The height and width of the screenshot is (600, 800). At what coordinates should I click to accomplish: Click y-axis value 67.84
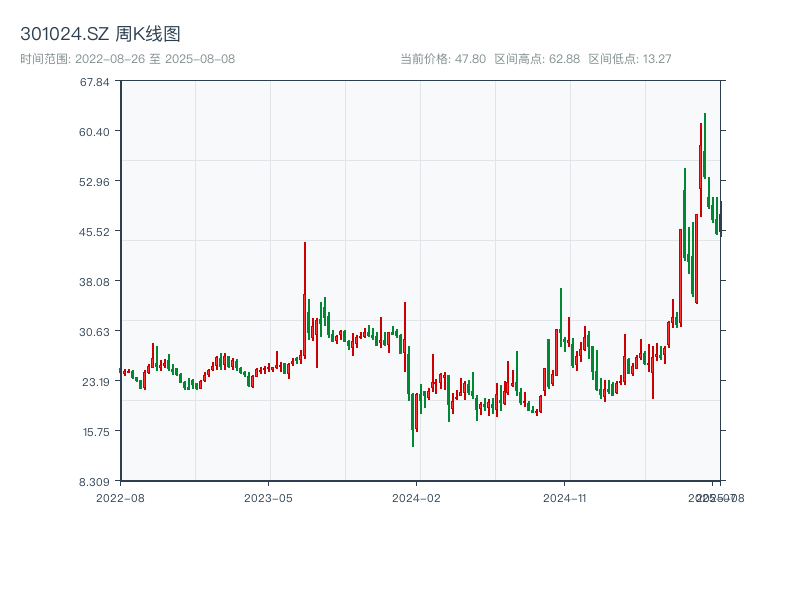94,82
